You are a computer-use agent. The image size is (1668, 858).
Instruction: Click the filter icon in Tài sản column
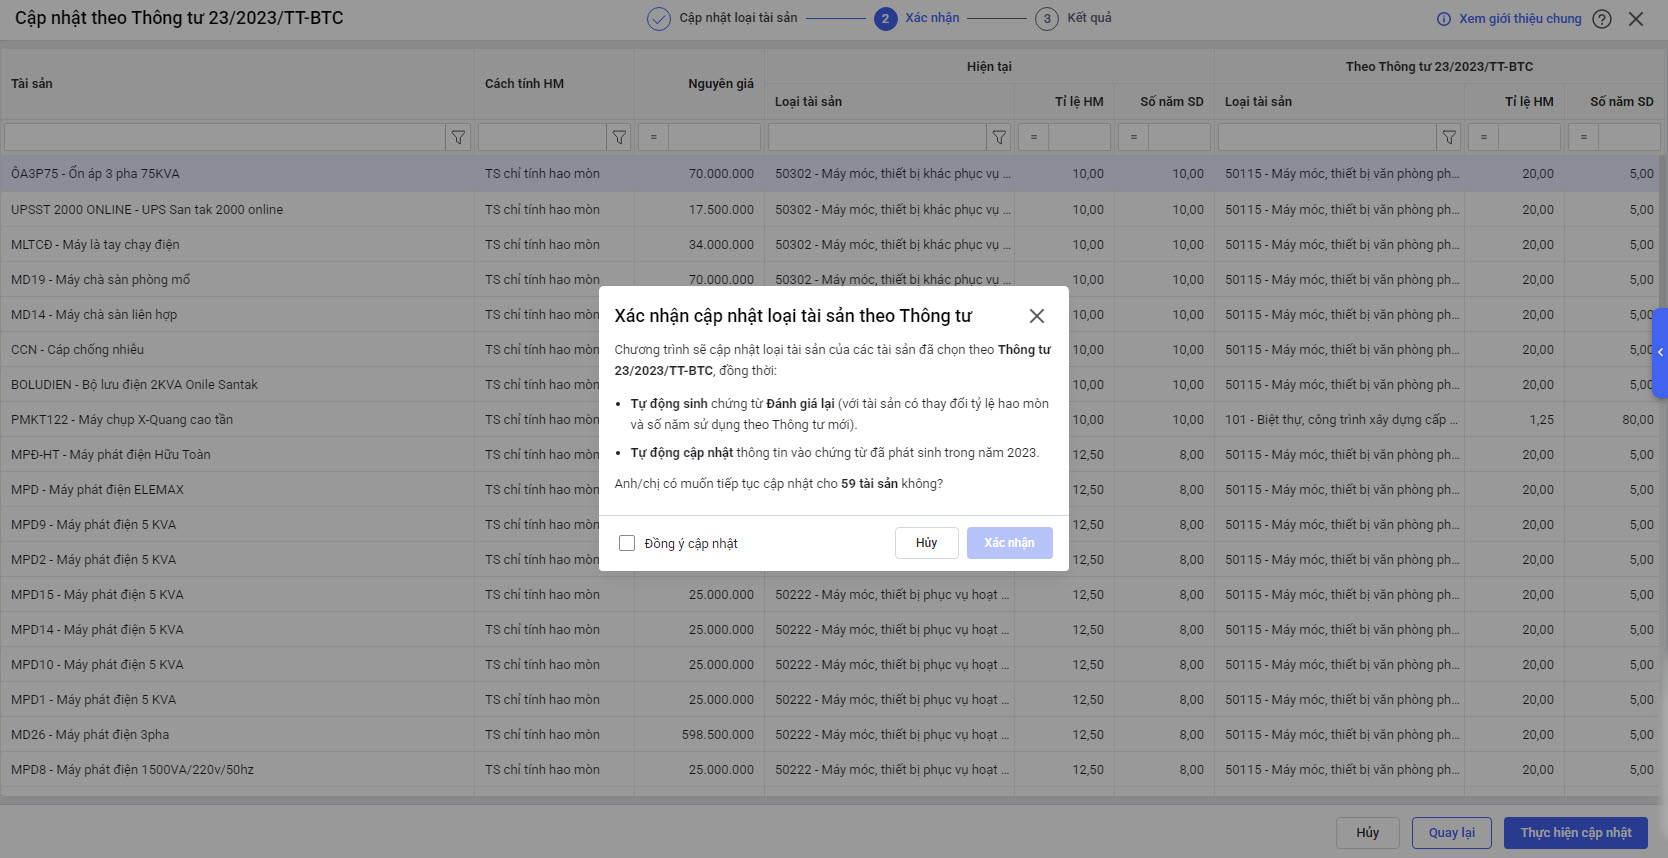click(x=458, y=137)
